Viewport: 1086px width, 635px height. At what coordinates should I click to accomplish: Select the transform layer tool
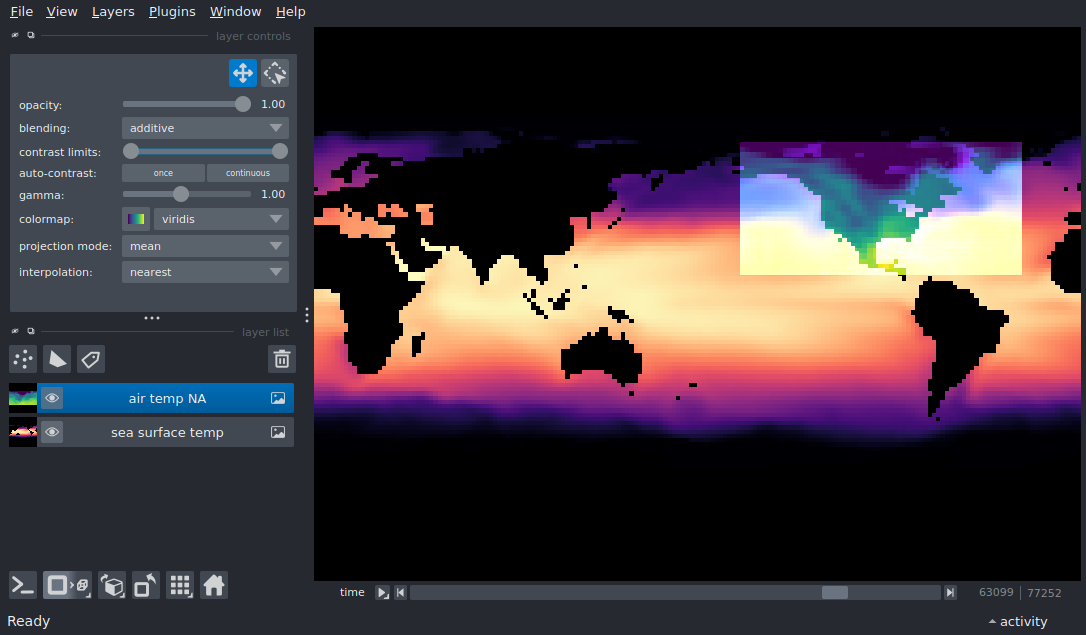click(275, 73)
